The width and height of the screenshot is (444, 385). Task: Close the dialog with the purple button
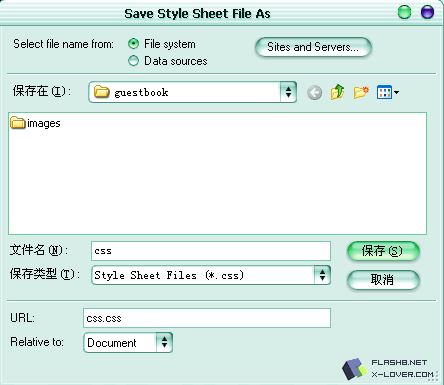click(x=427, y=12)
